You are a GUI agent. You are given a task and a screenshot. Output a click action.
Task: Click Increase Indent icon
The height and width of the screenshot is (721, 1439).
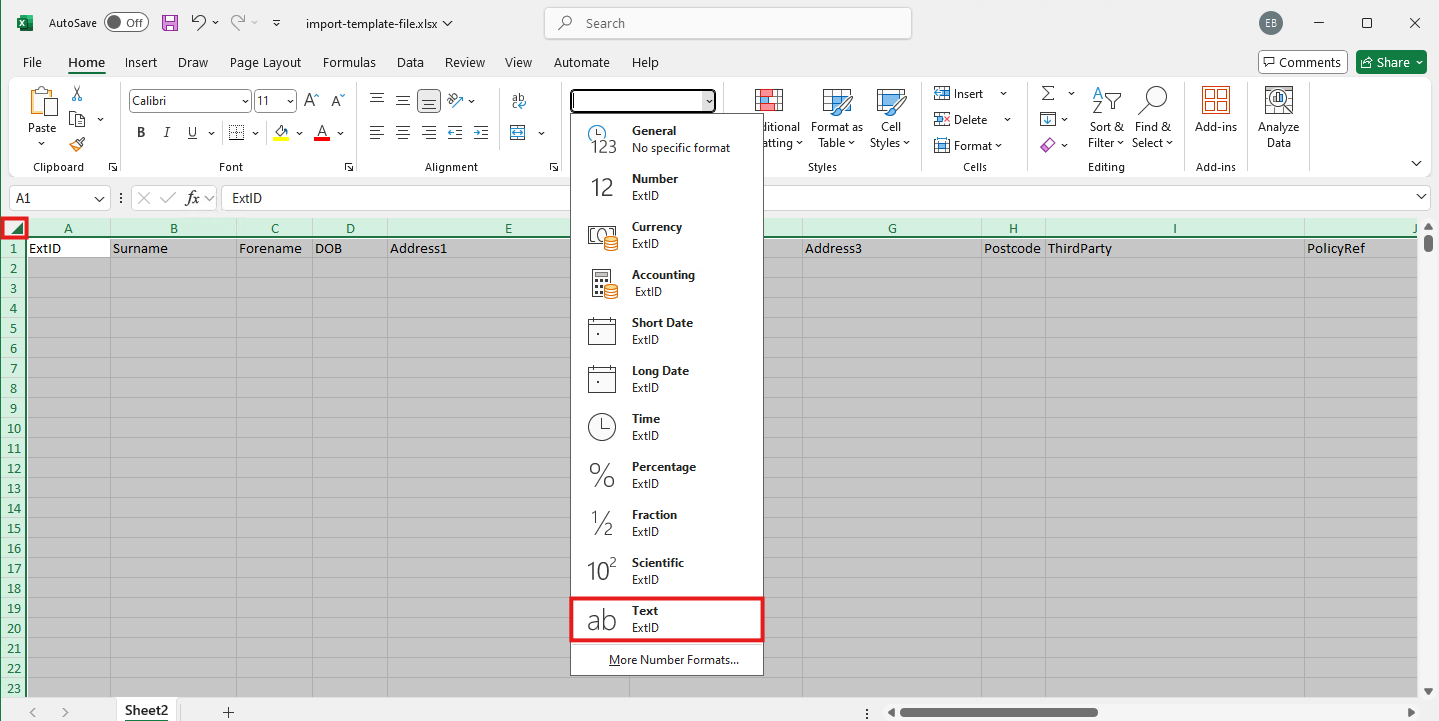[481, 132]
